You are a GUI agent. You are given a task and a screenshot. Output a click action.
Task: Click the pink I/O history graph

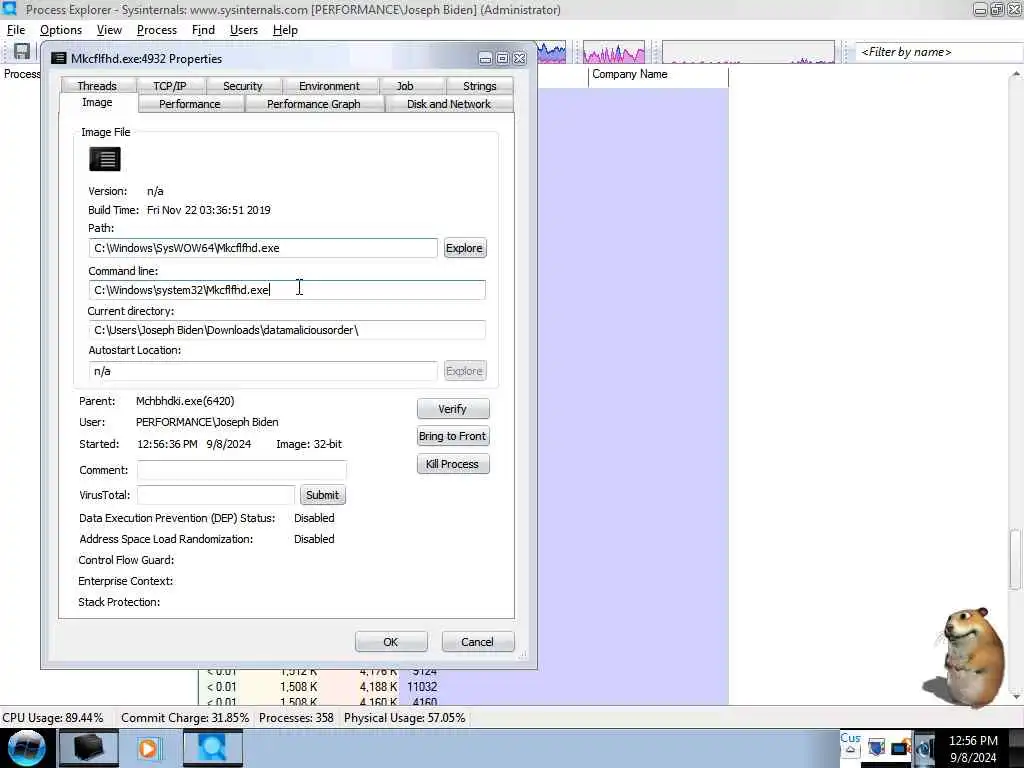click(x=613, y=52)
